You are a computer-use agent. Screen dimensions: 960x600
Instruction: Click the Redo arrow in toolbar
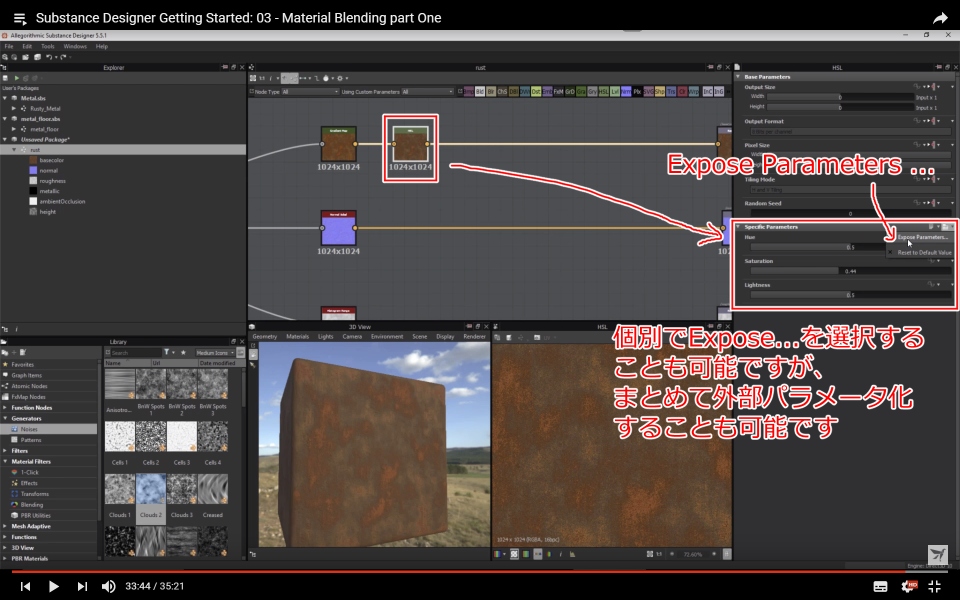(62, 57)
